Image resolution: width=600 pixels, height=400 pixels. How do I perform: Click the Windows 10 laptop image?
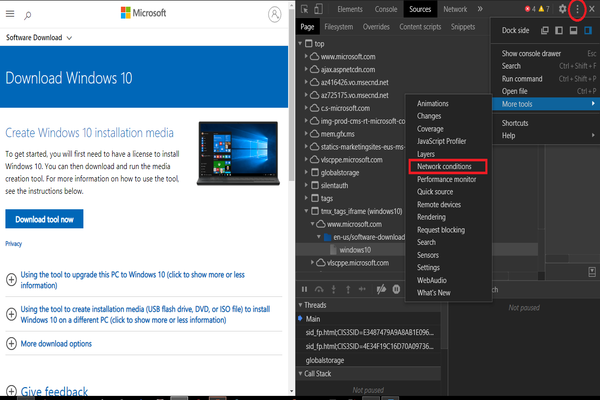pyautogui.click(x=238, y=153)
